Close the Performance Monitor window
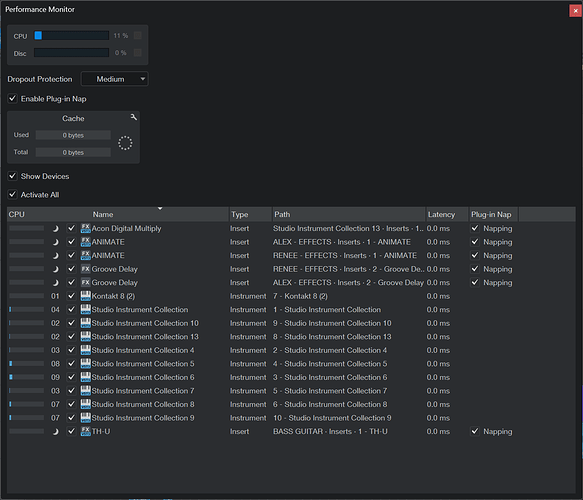Viewport: 583px width, 500px height. [x=575, y=11]
